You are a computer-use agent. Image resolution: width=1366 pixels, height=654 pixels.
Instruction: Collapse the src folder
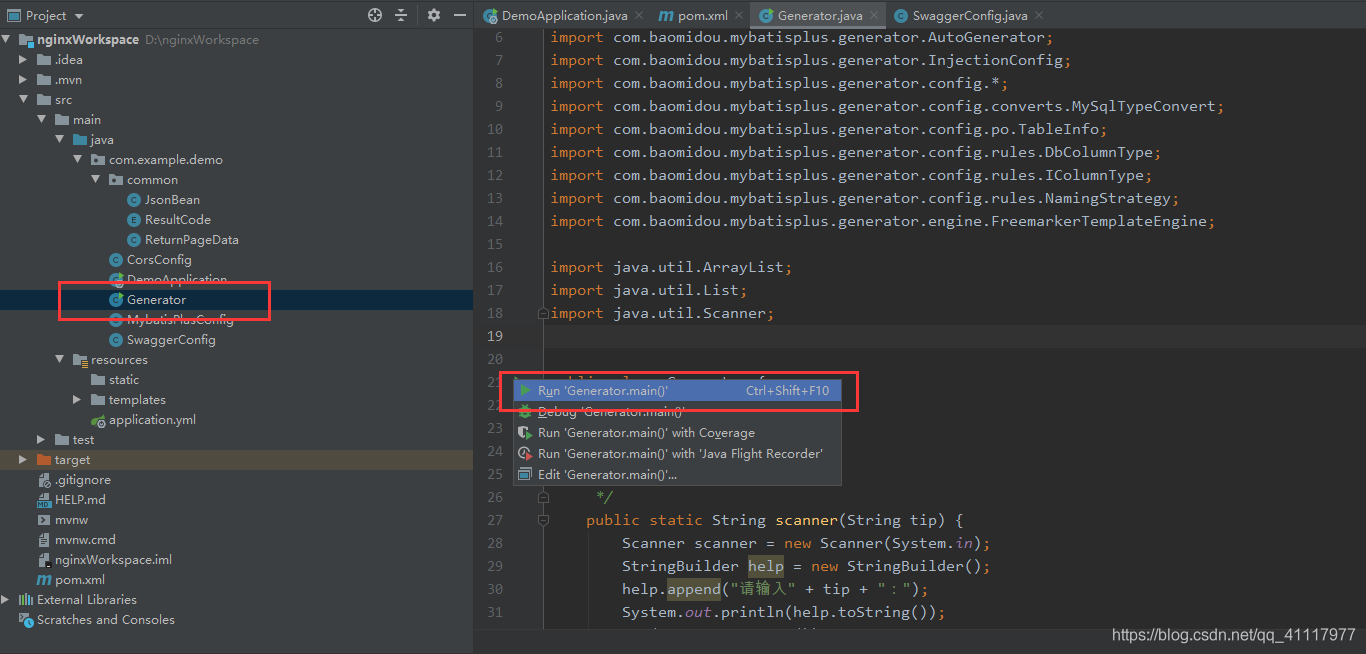coord(25,100)
